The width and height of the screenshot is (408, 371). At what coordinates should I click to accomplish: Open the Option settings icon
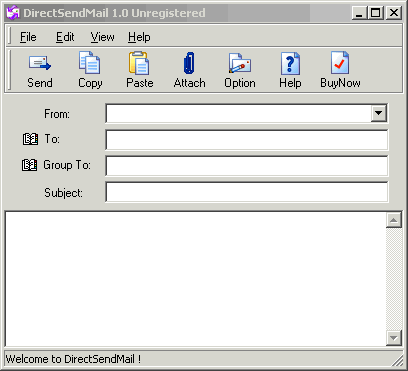point(240,63)
